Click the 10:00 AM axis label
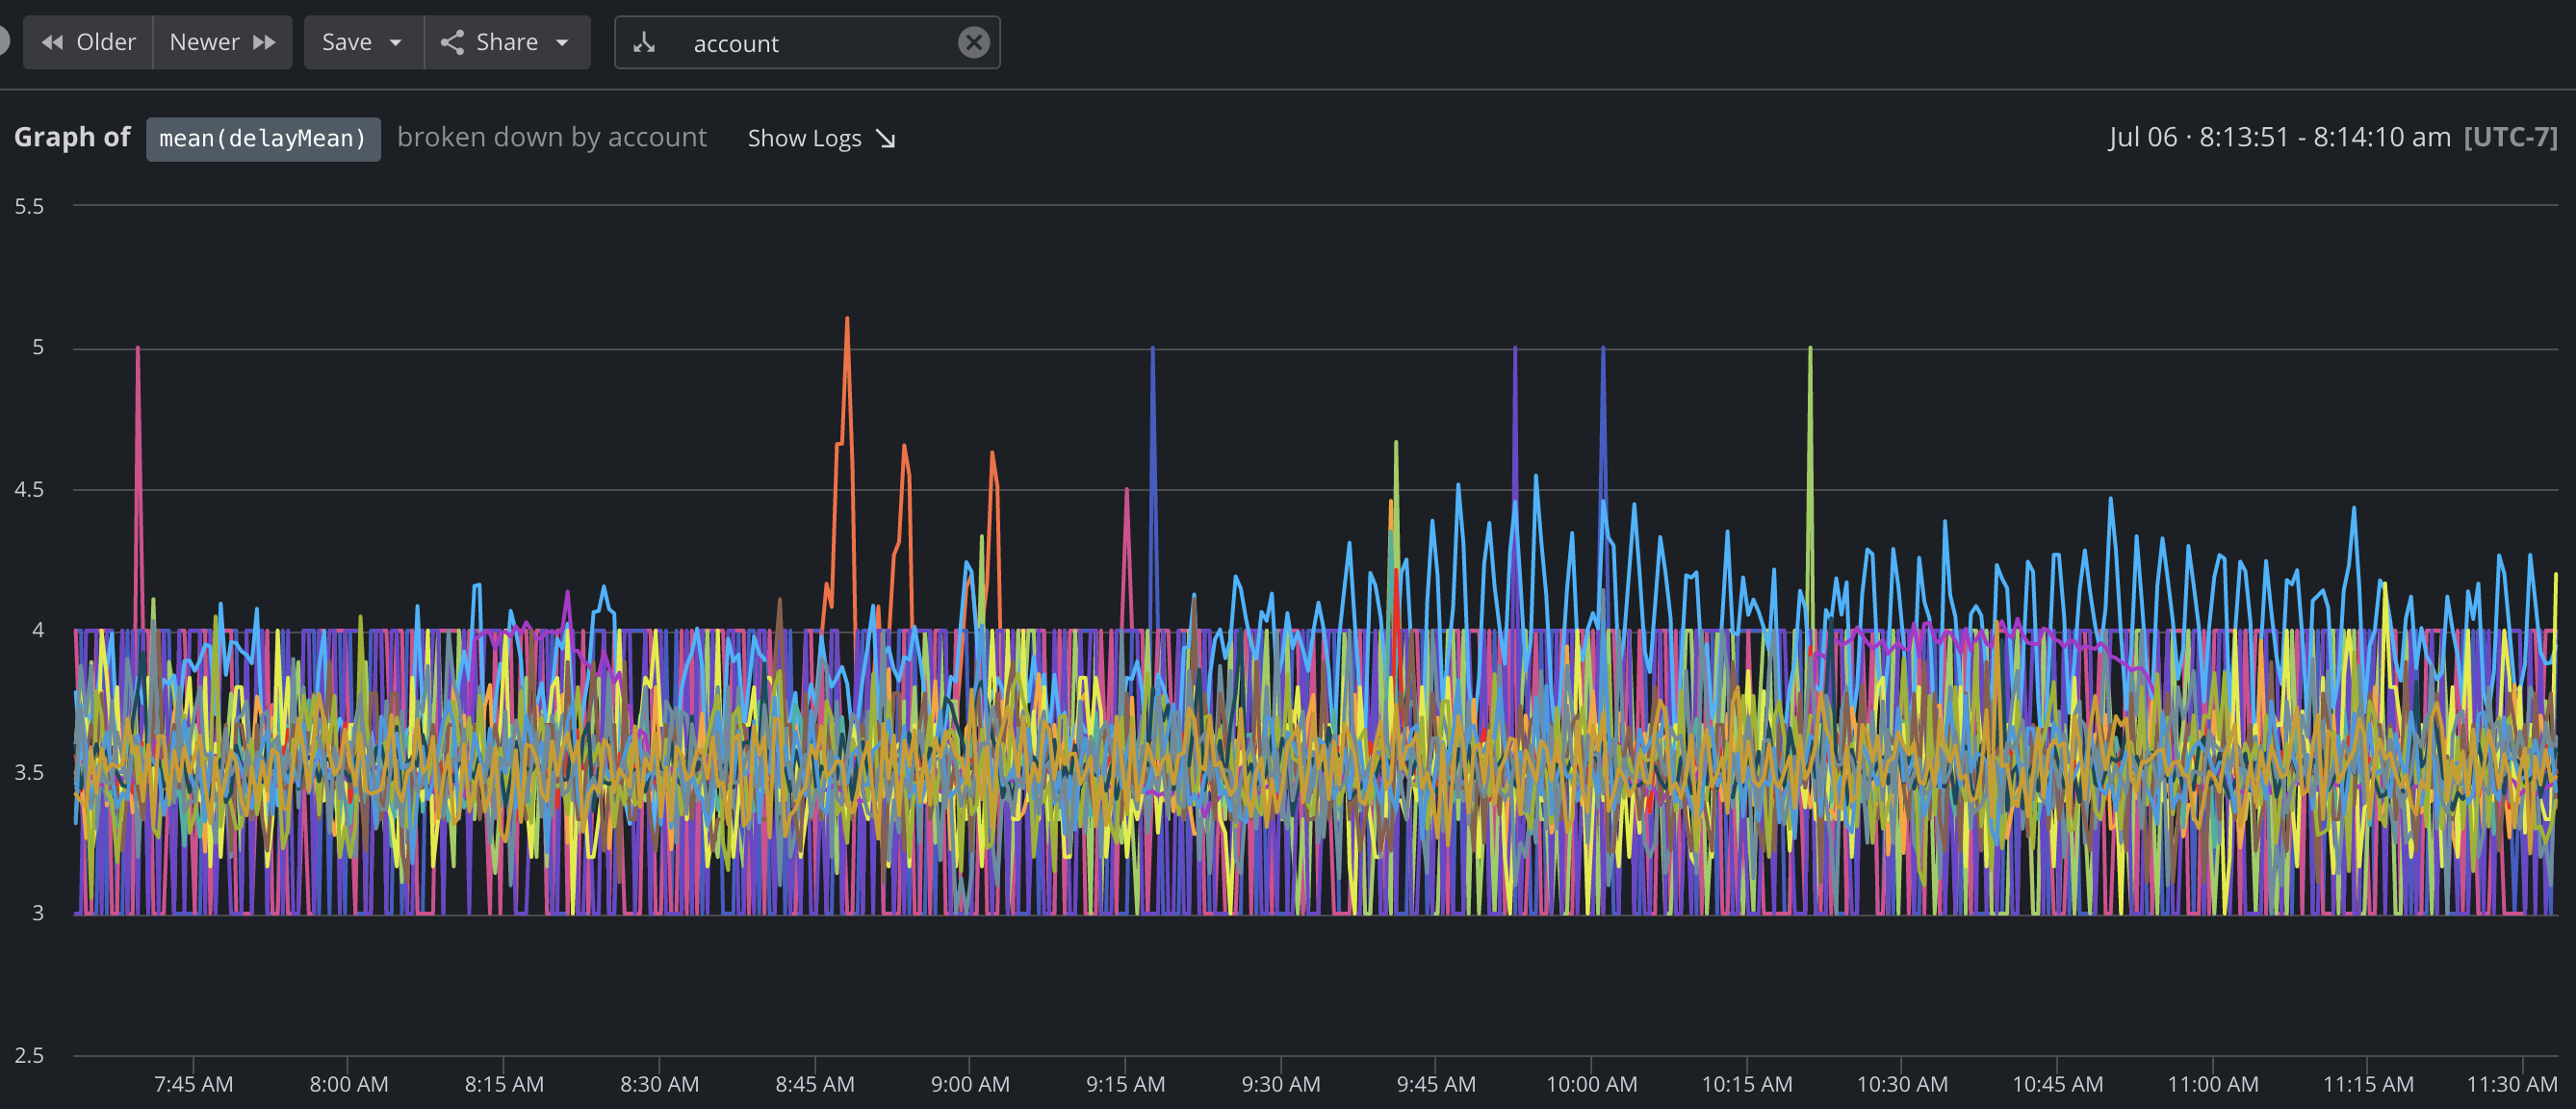 (x=1592, y=1084)
